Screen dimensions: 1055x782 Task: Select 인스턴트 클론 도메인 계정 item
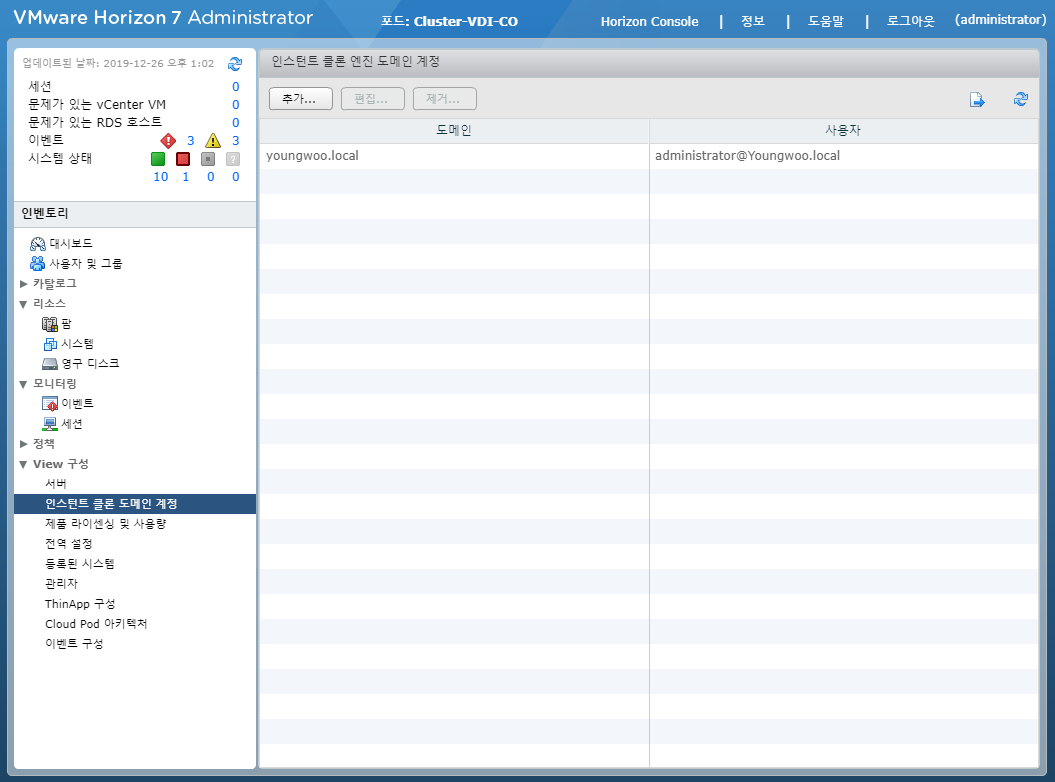135,504
